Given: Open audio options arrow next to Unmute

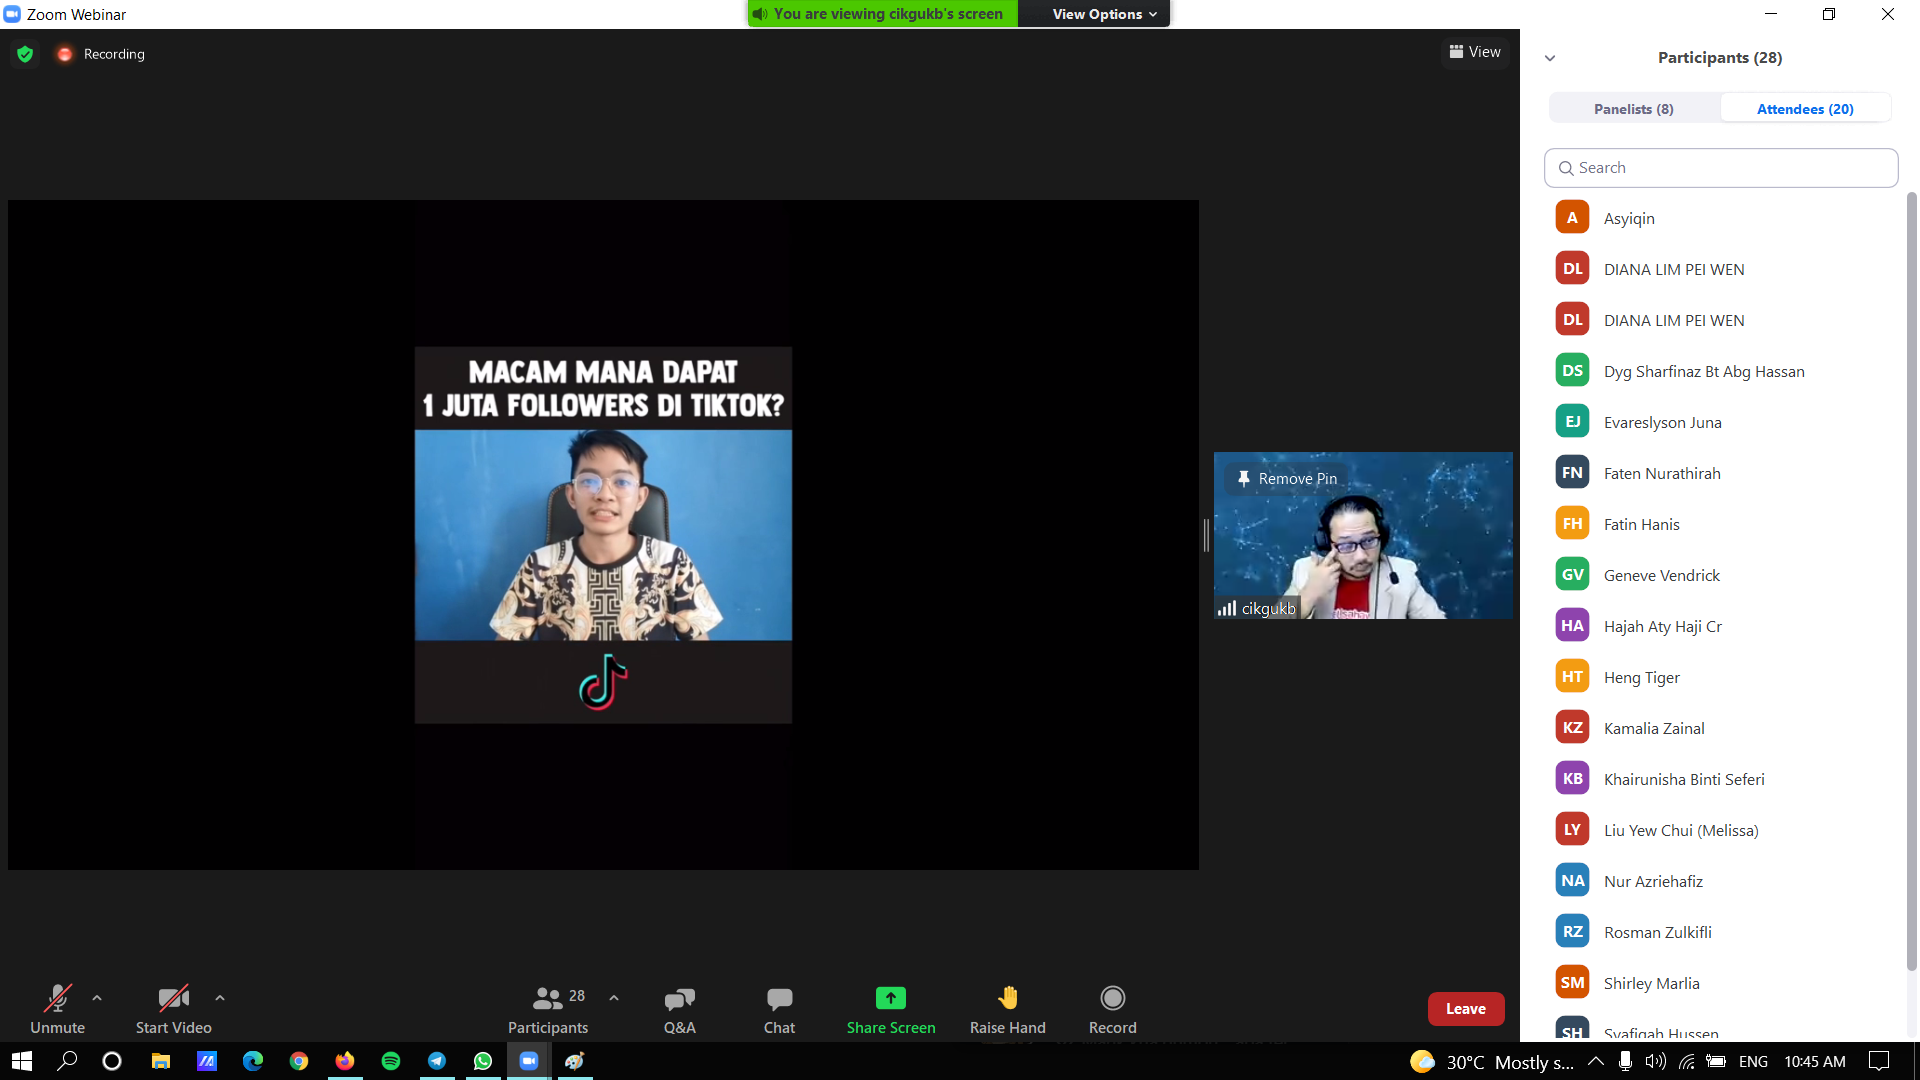Looking at the screenshot, I should 97,998.
